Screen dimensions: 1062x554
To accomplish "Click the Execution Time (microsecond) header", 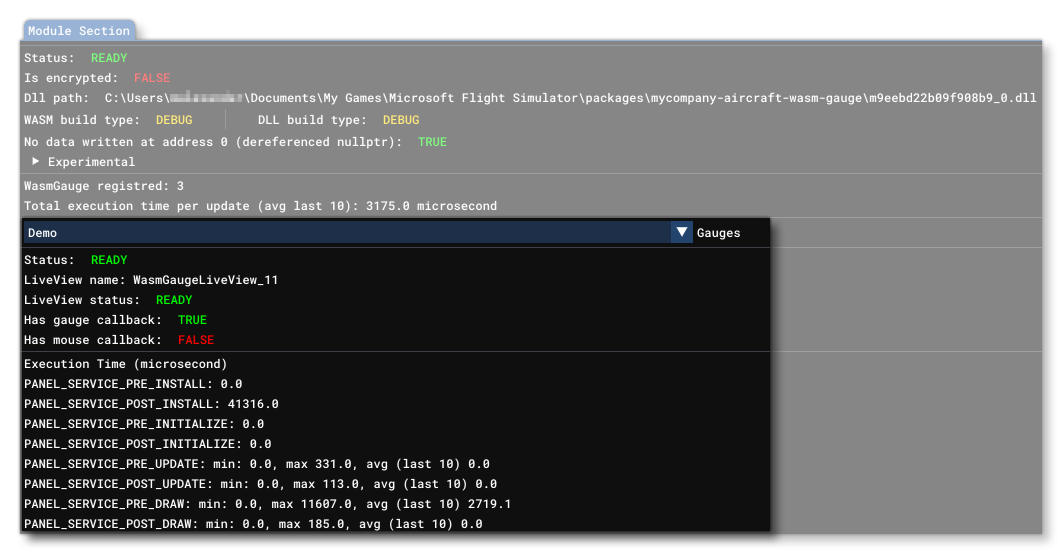I will click(125, 364).
